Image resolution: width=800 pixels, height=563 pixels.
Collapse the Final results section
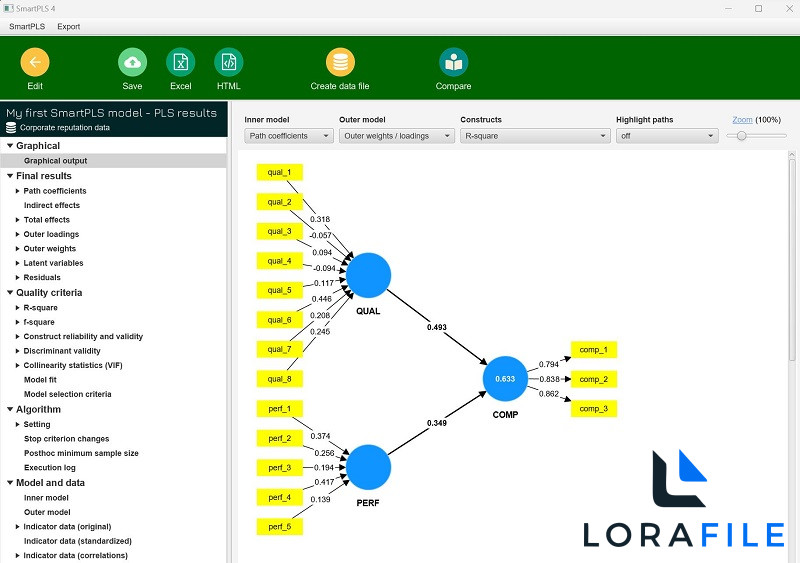click(x=10, y=176)
